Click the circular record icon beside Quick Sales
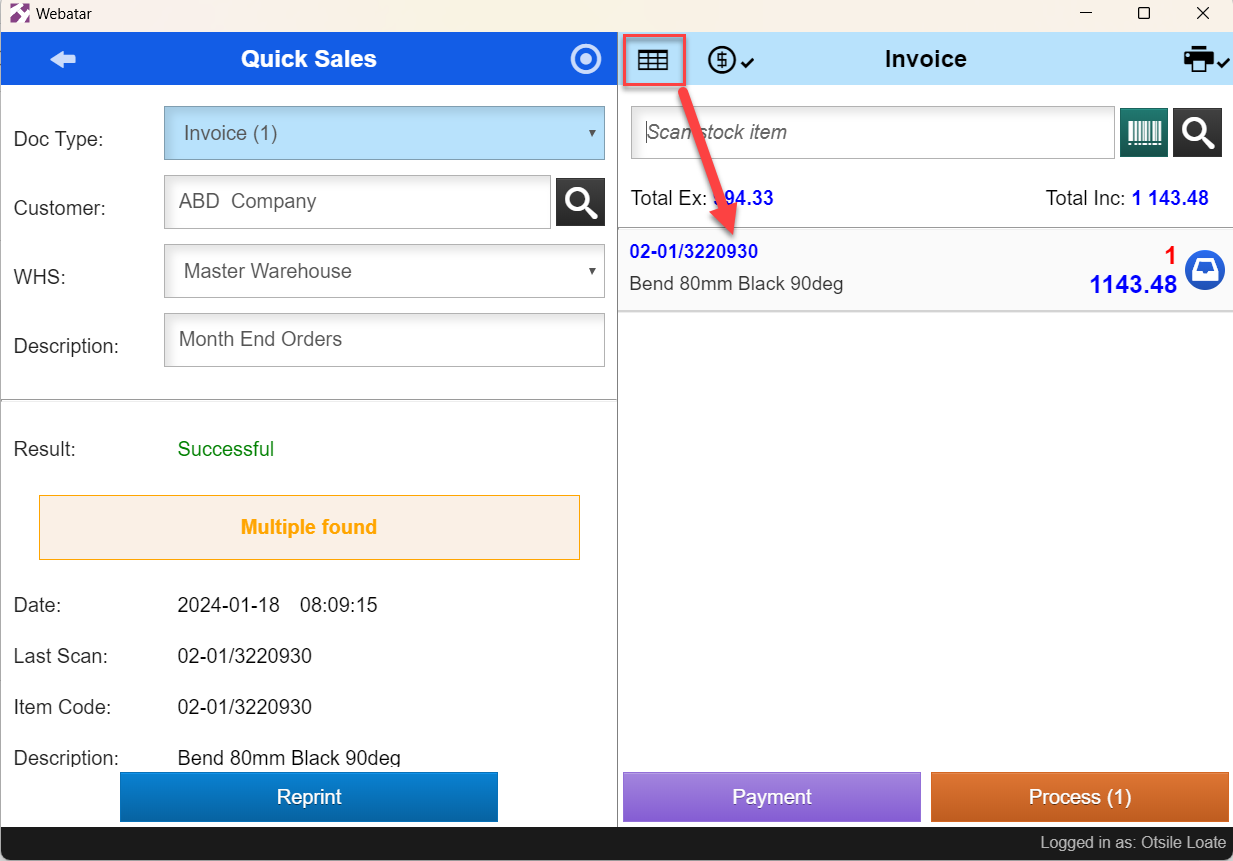The width and height of the screenshot is (1233, 861). 586,59
